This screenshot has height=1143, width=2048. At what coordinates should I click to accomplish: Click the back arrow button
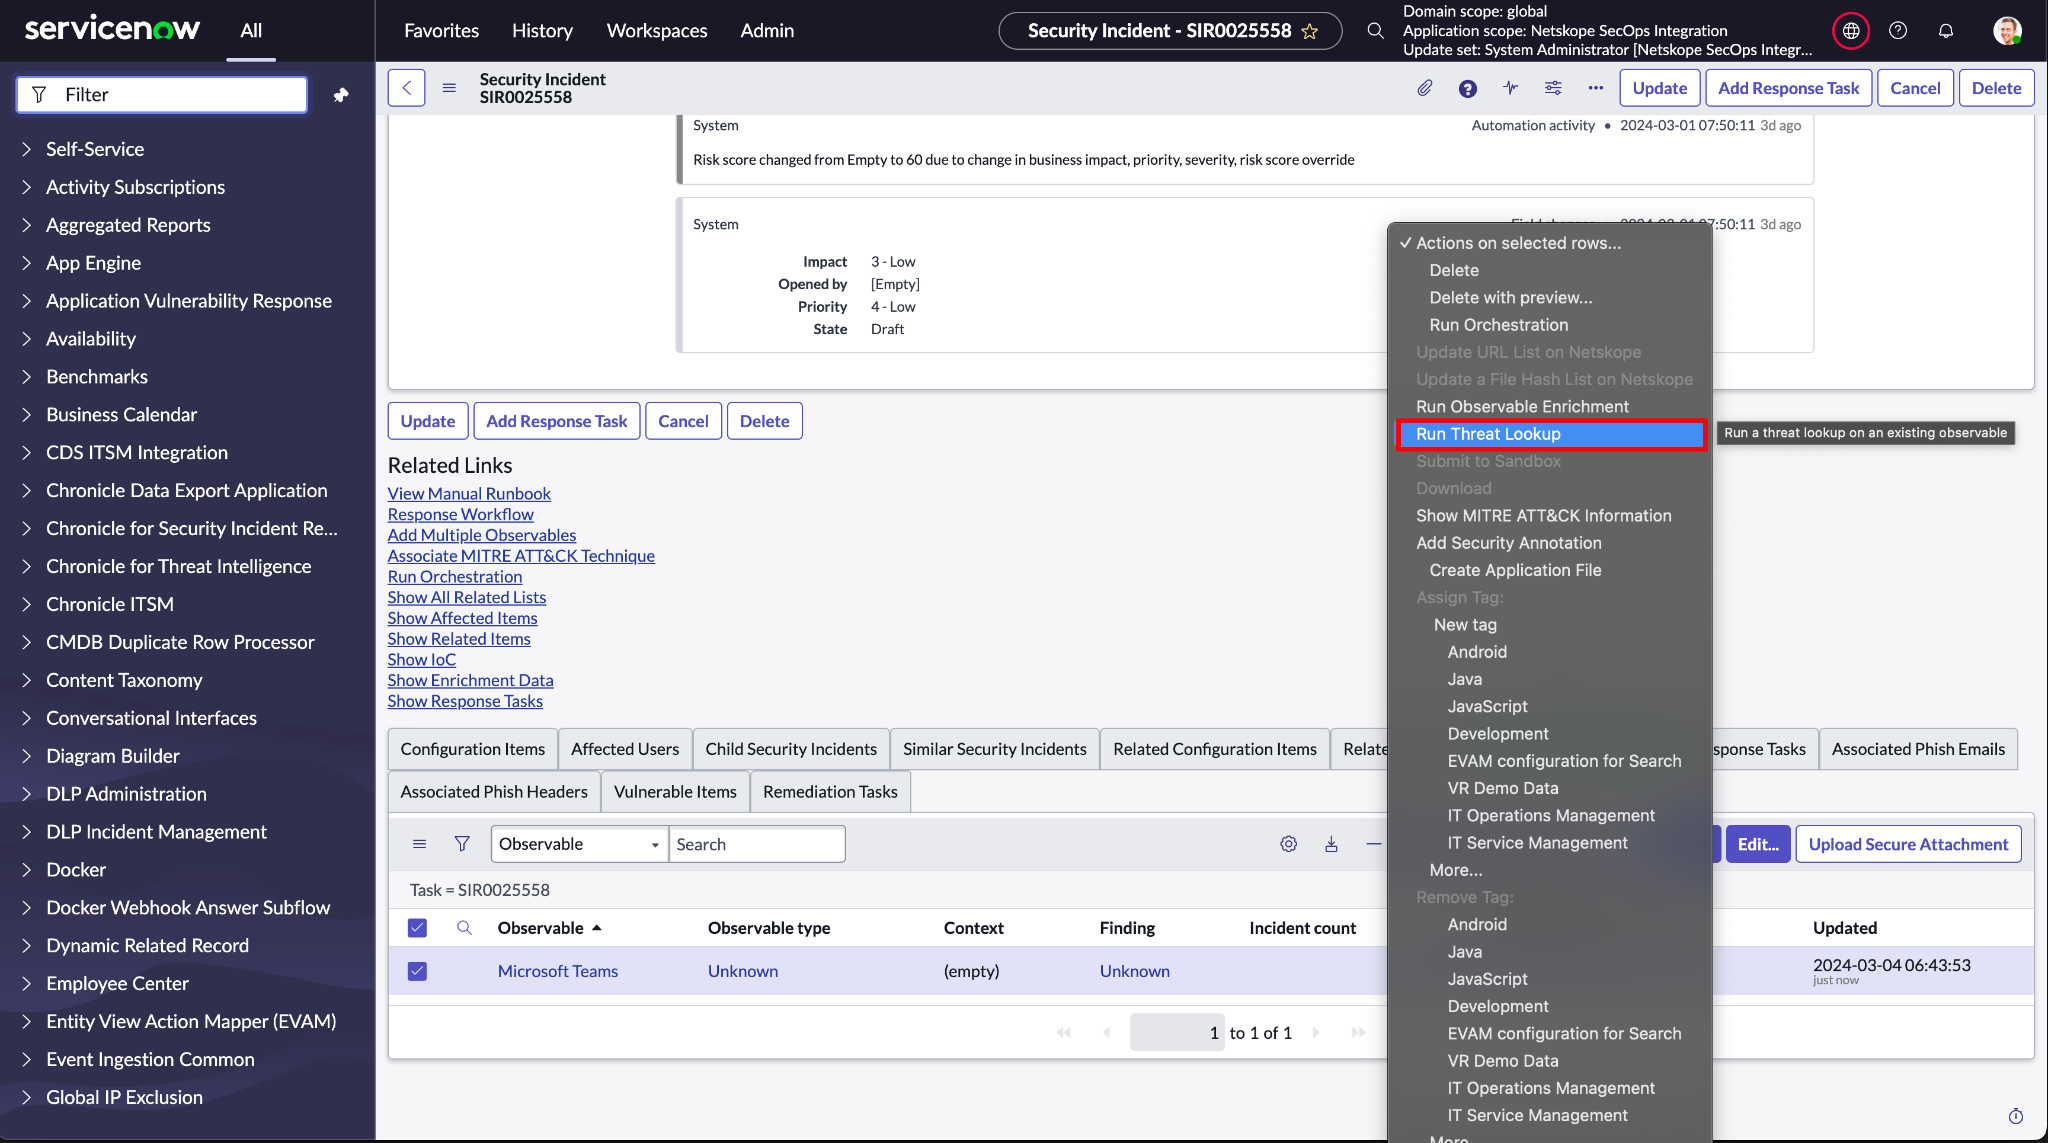(406, 88)
